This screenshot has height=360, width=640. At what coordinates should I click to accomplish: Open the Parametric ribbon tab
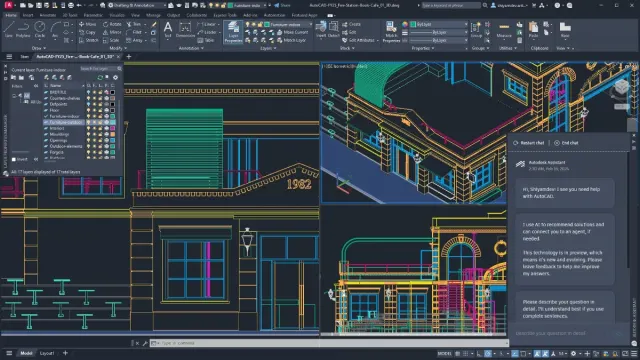(x=93, y=15)
